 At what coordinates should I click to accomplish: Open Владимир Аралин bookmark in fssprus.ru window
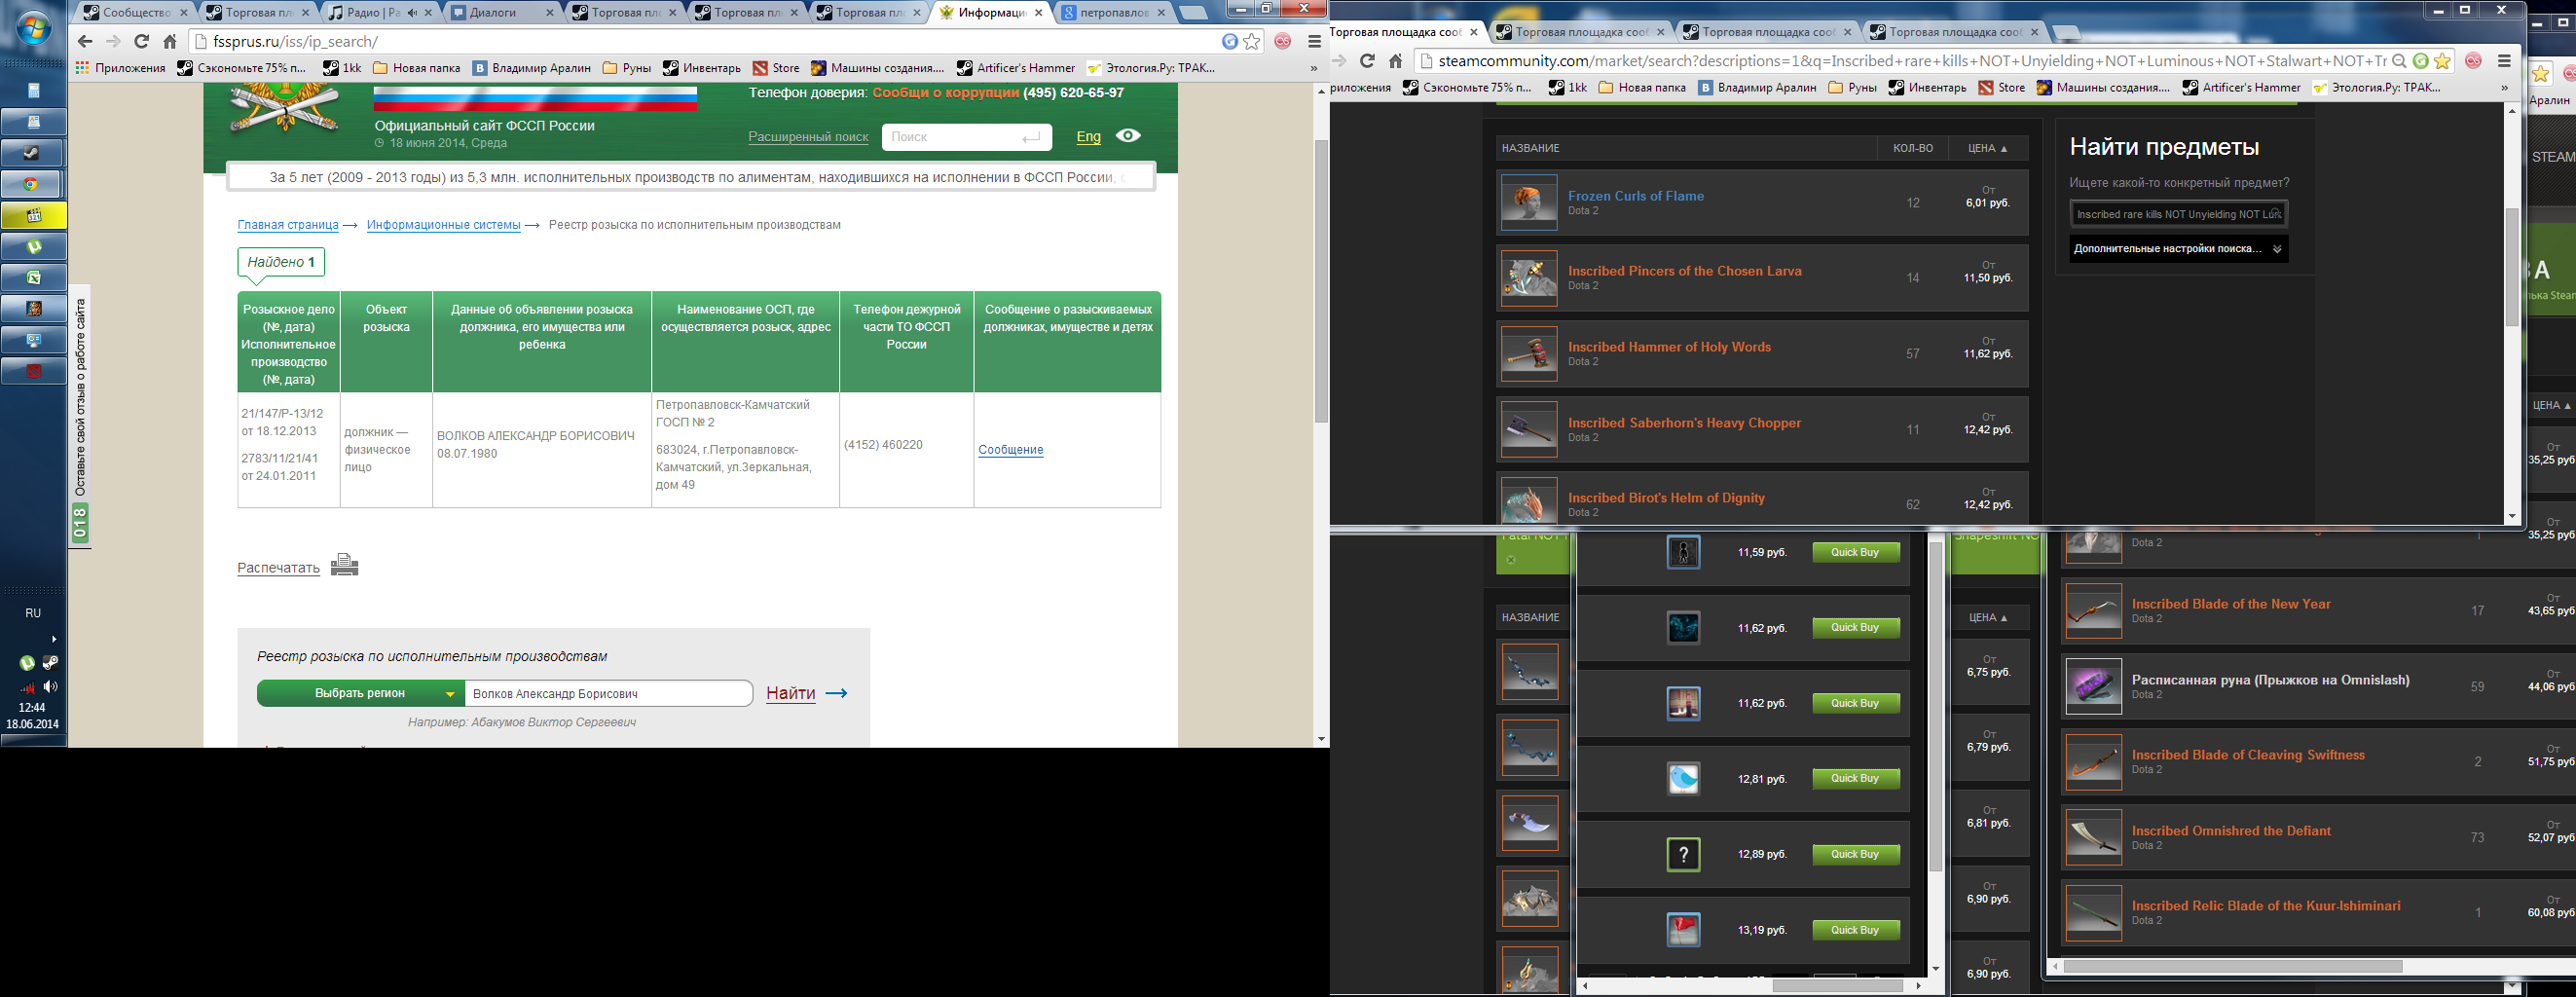[531, 68]
